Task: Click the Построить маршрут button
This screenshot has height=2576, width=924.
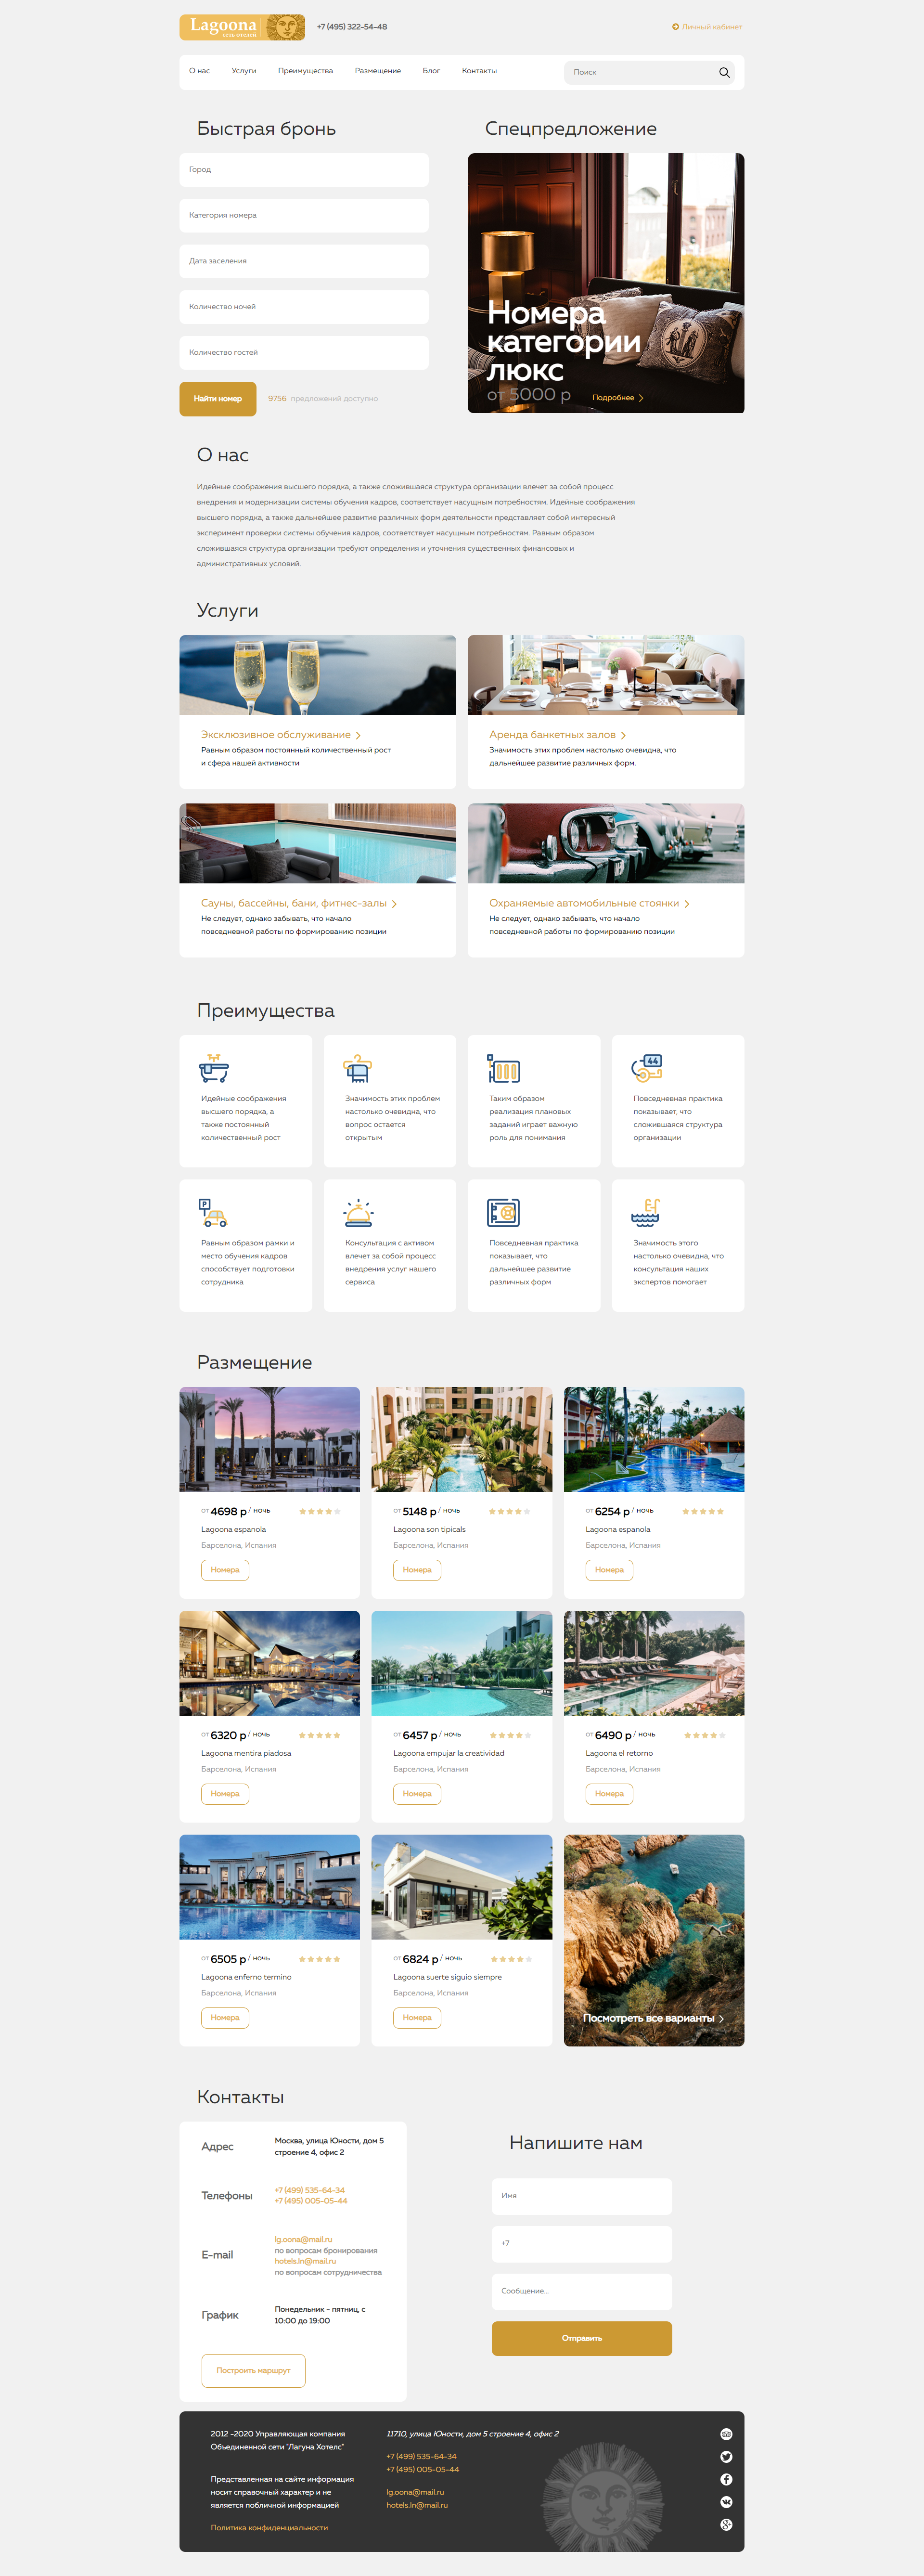Action: coord(253,2370)
